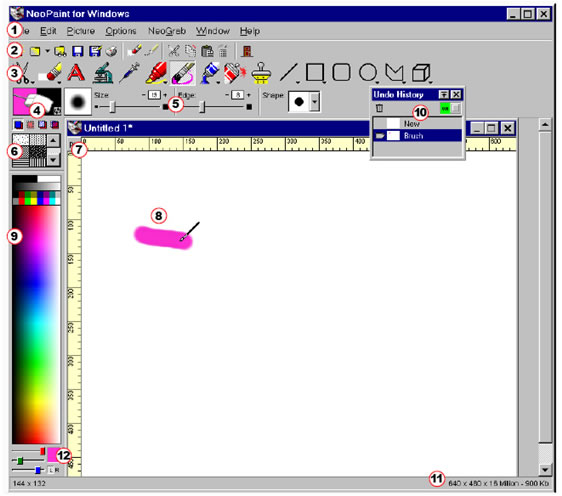Select the green microscope Zoom tool
This screenshot has width=562, height=496.
[x=103, y=73]
